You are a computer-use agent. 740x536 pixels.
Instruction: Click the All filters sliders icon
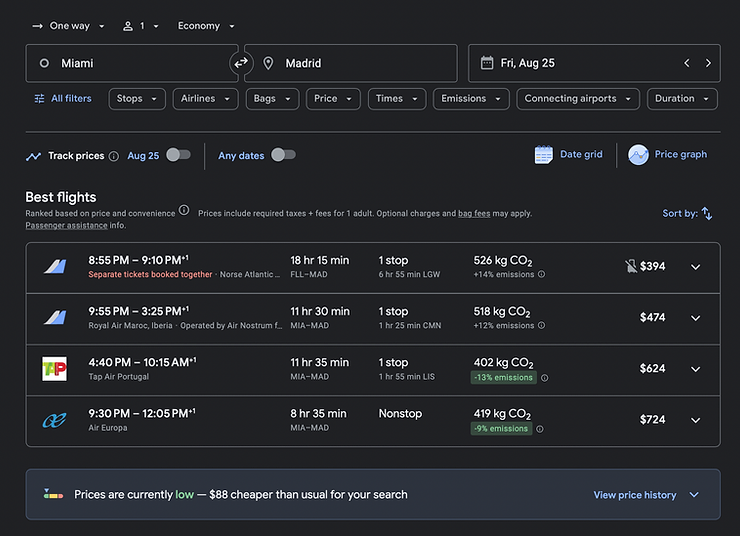coord(39,99)
